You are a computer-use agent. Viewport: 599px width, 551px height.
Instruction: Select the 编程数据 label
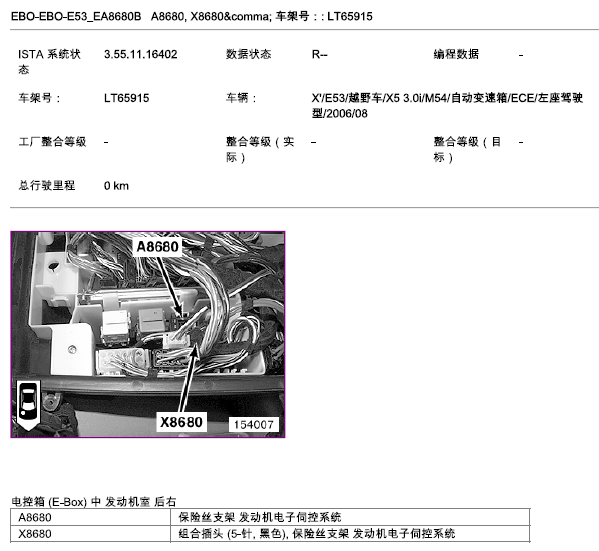click(456, 54)
